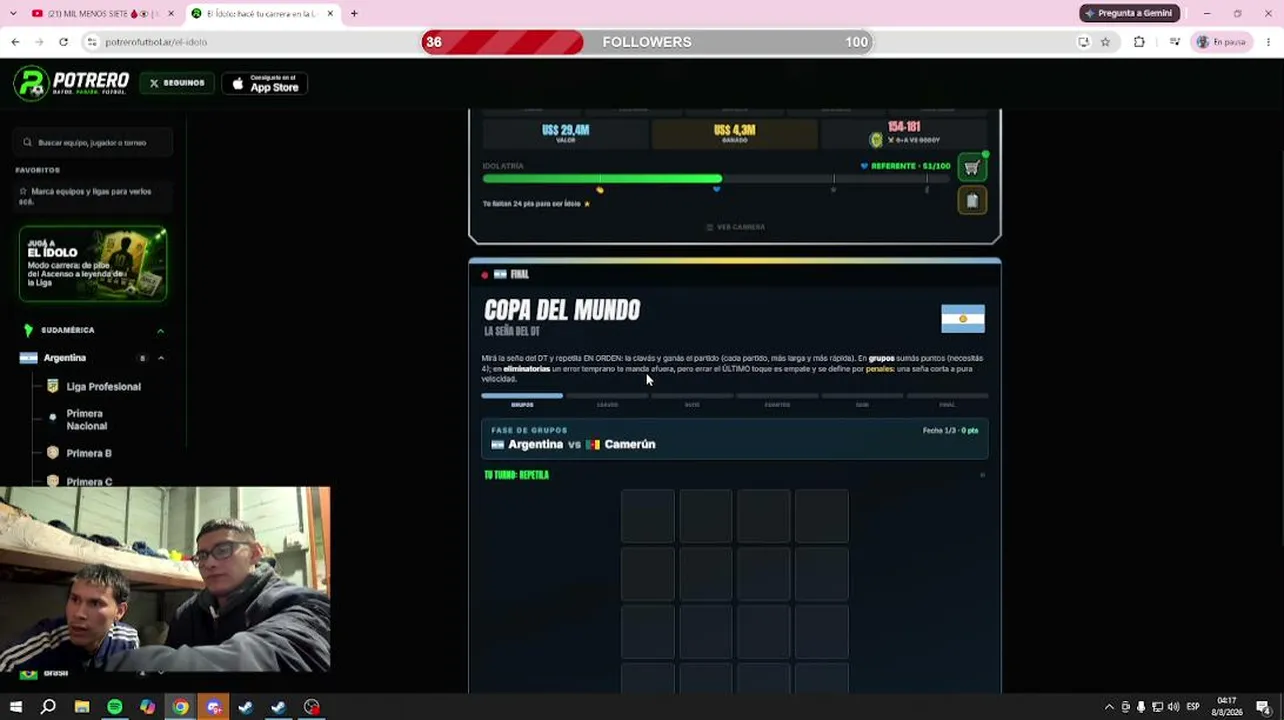Image resolution: width=1284 pixels, height=720 pixels.
Task: Go forward in the browser
Action: point(39,42)
